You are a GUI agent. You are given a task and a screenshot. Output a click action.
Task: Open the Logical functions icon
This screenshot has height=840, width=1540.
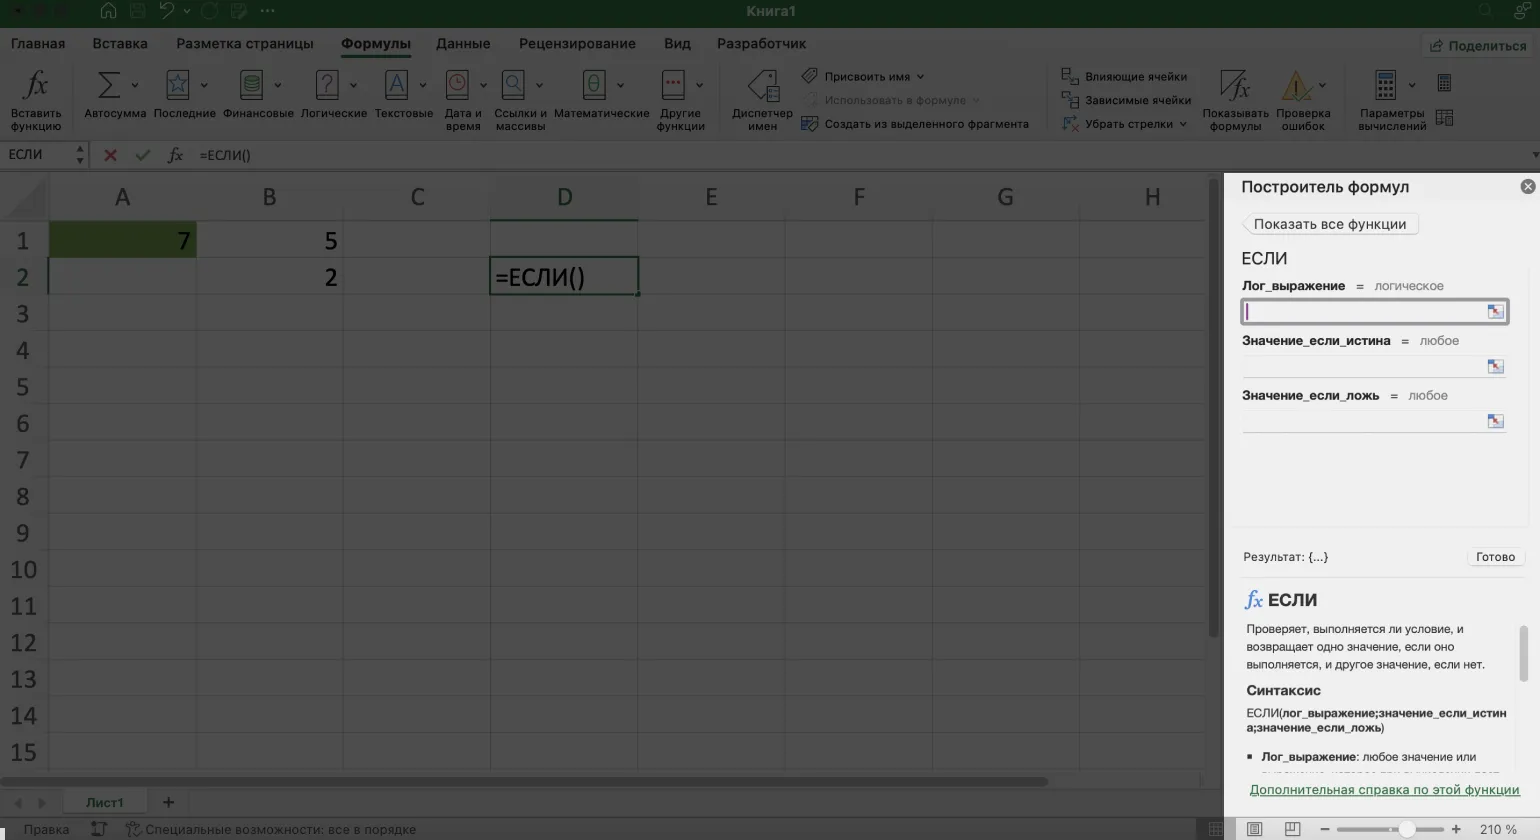click(x=327, y=86)
